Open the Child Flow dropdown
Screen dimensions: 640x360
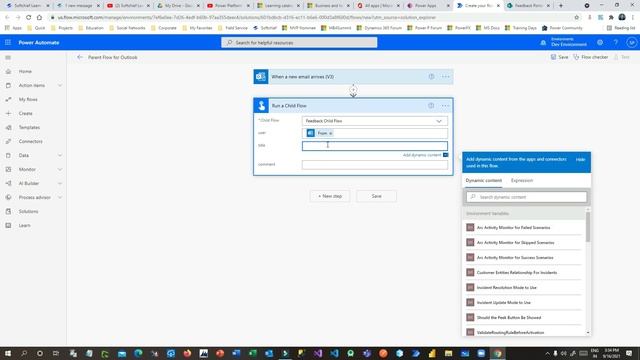375,121
